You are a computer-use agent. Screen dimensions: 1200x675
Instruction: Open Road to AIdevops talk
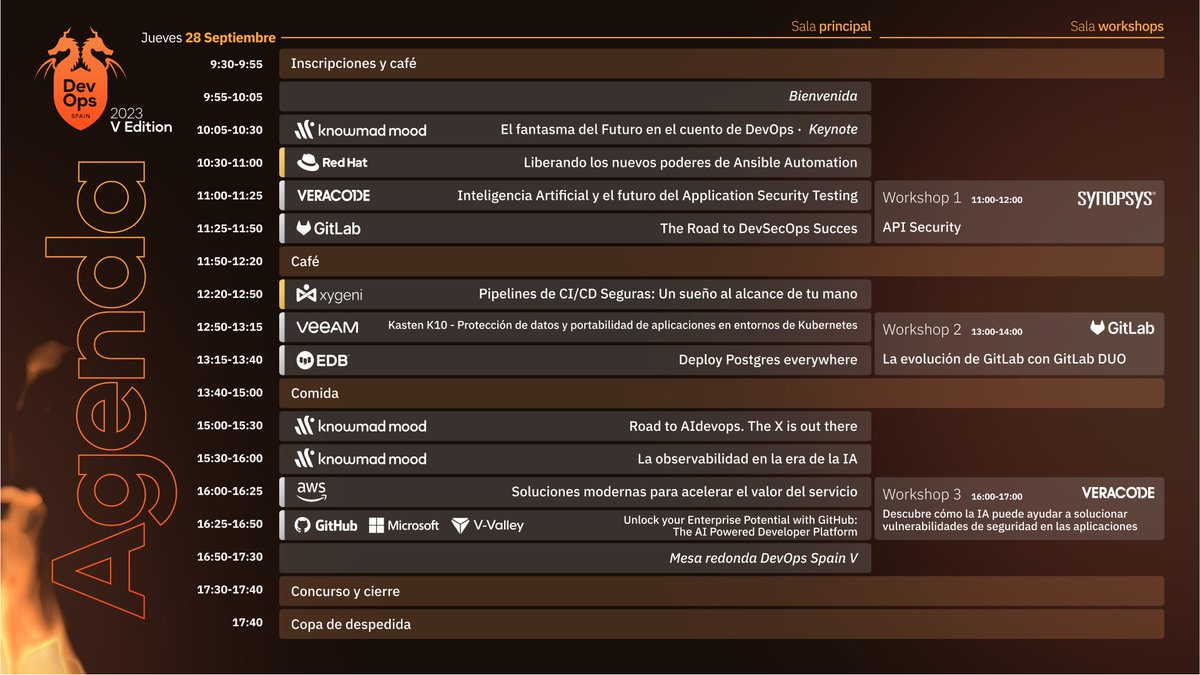(743, 426)
